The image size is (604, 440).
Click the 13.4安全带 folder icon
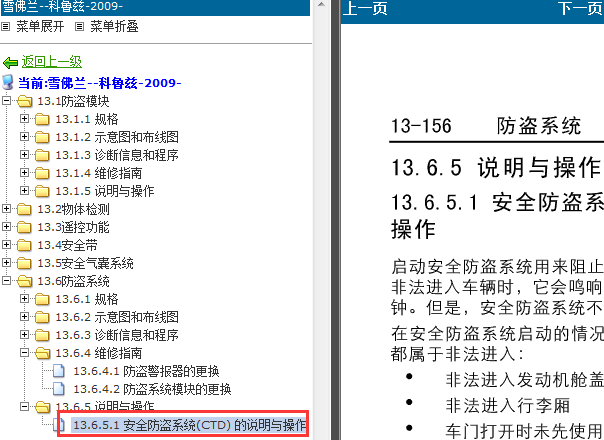coord(24,245)
